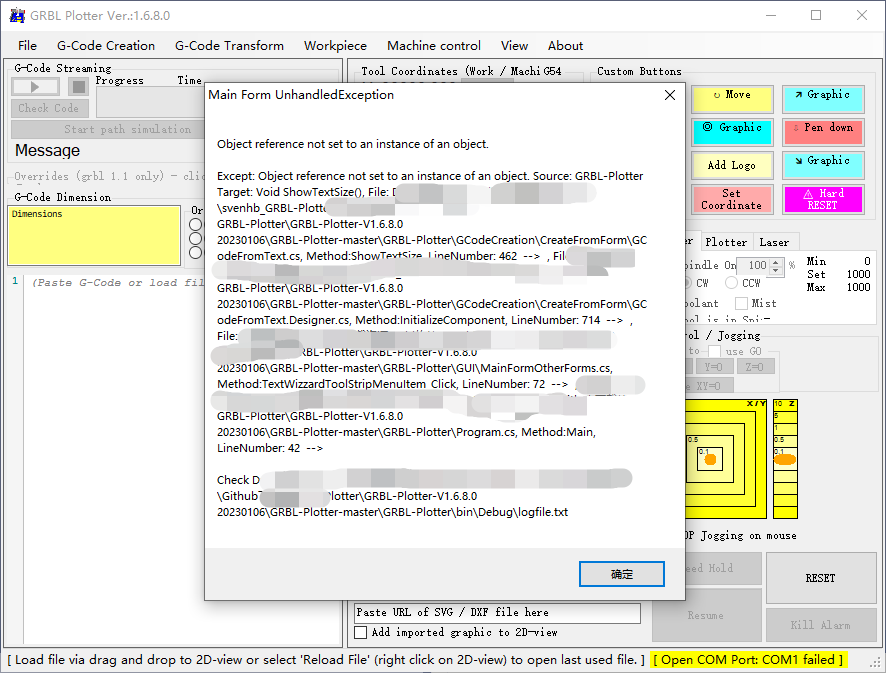The height and width of the screenshot is (673, 886).
Task: Close the UnhandledException dialog with X
Action: tap(670, 95)
